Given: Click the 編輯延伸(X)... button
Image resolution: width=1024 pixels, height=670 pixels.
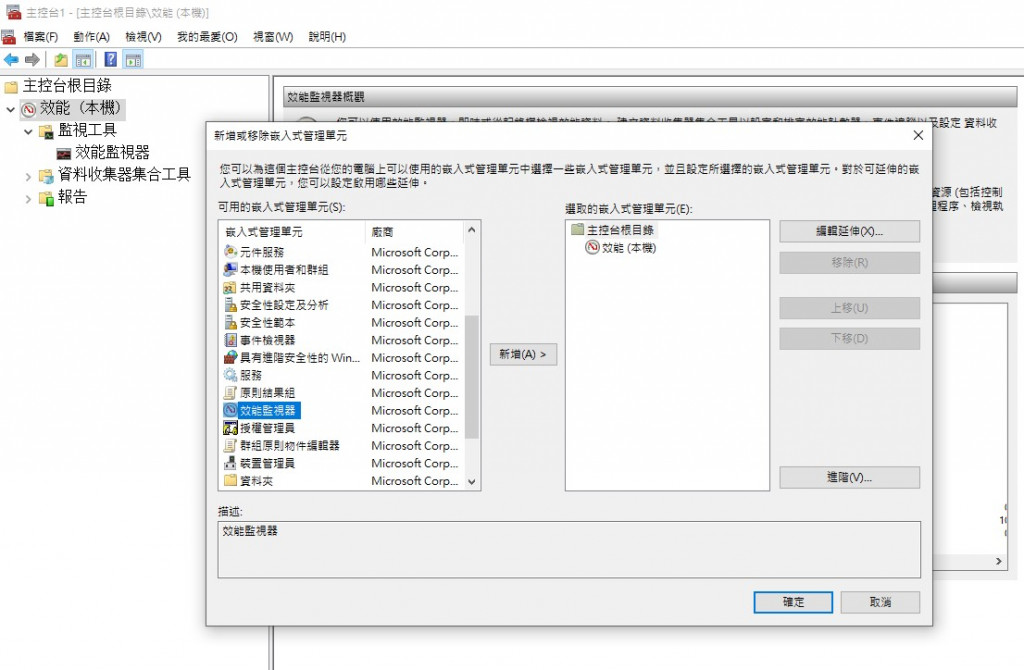Looking at the screenshot, I should pyautogui.click(x=850, y=231).
